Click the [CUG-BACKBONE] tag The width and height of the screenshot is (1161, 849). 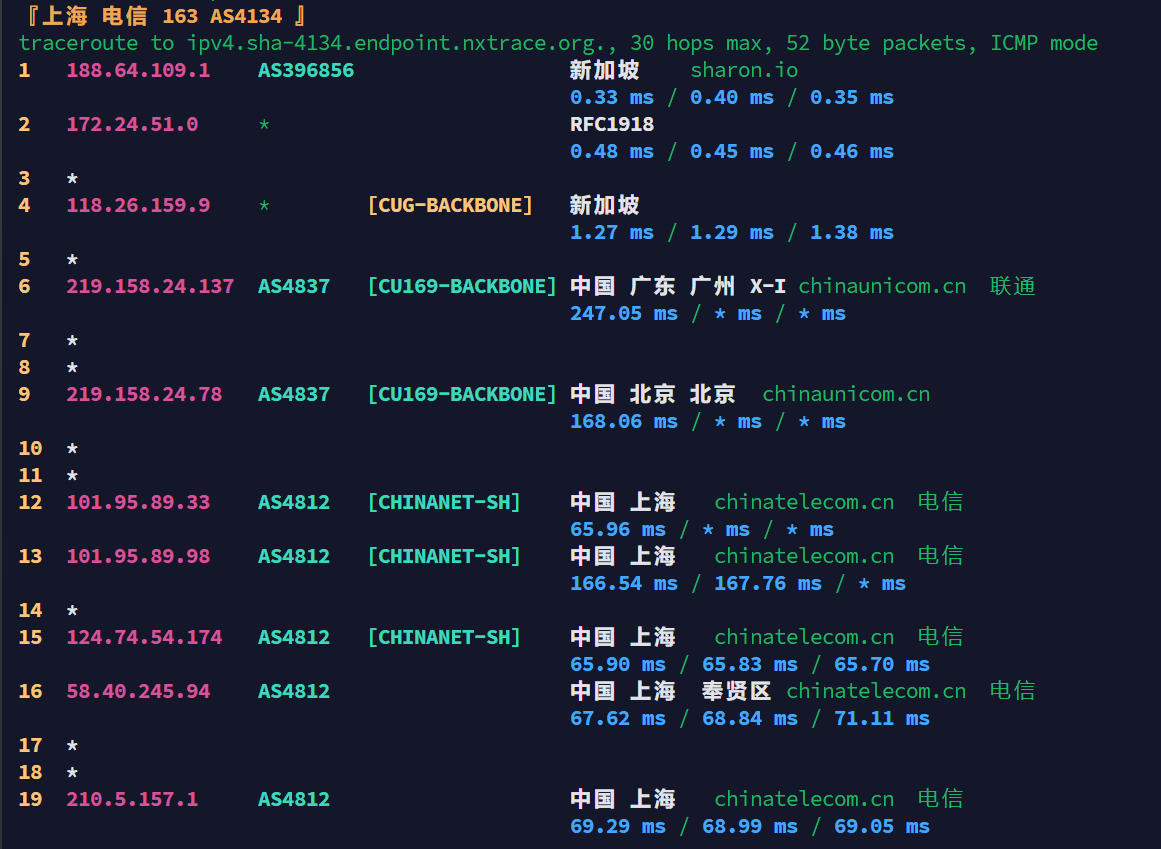[450, 205]
